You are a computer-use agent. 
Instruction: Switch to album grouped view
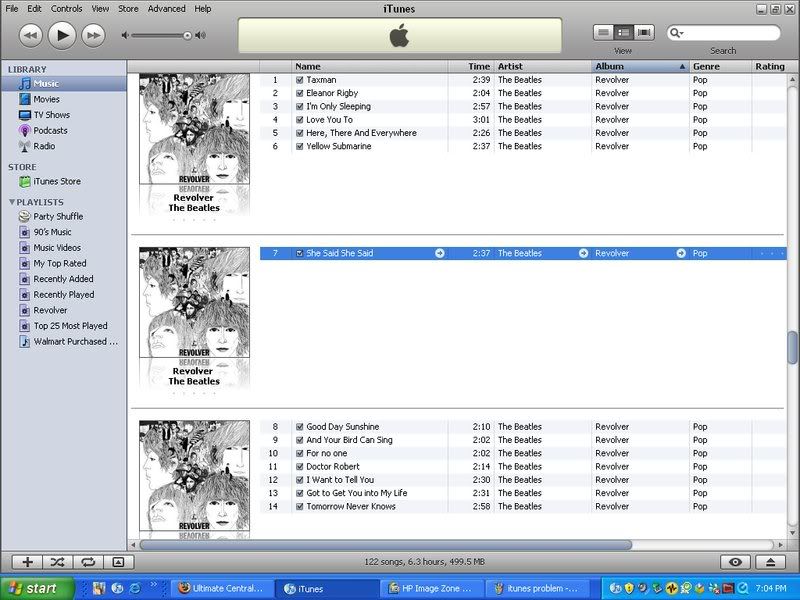click(x=623, y=33)
